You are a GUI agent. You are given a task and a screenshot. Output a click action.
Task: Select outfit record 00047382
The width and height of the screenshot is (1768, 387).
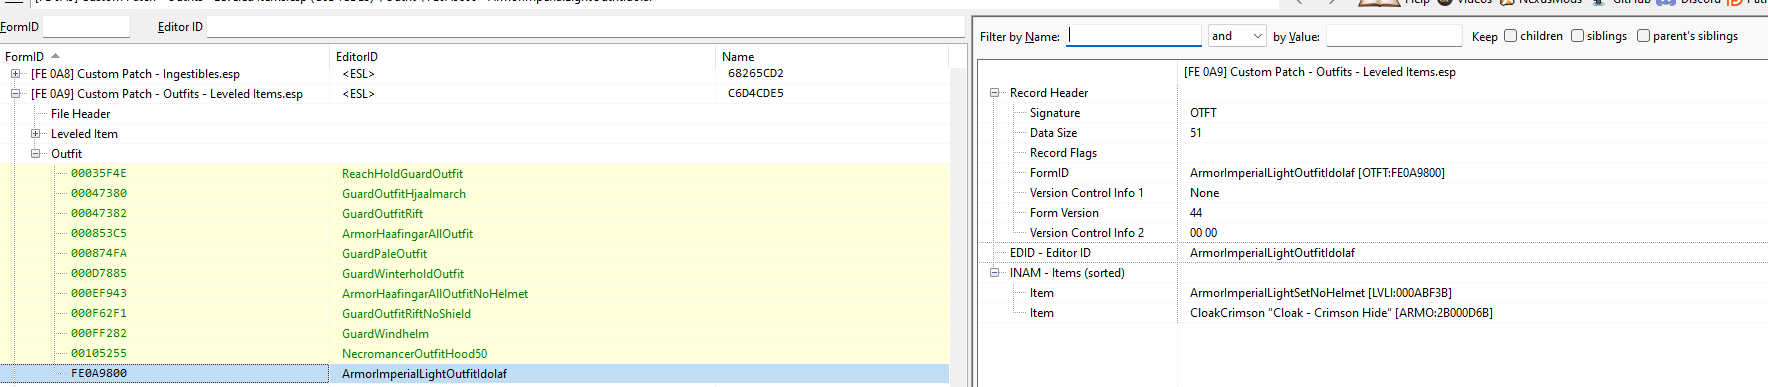pos(99,214)
